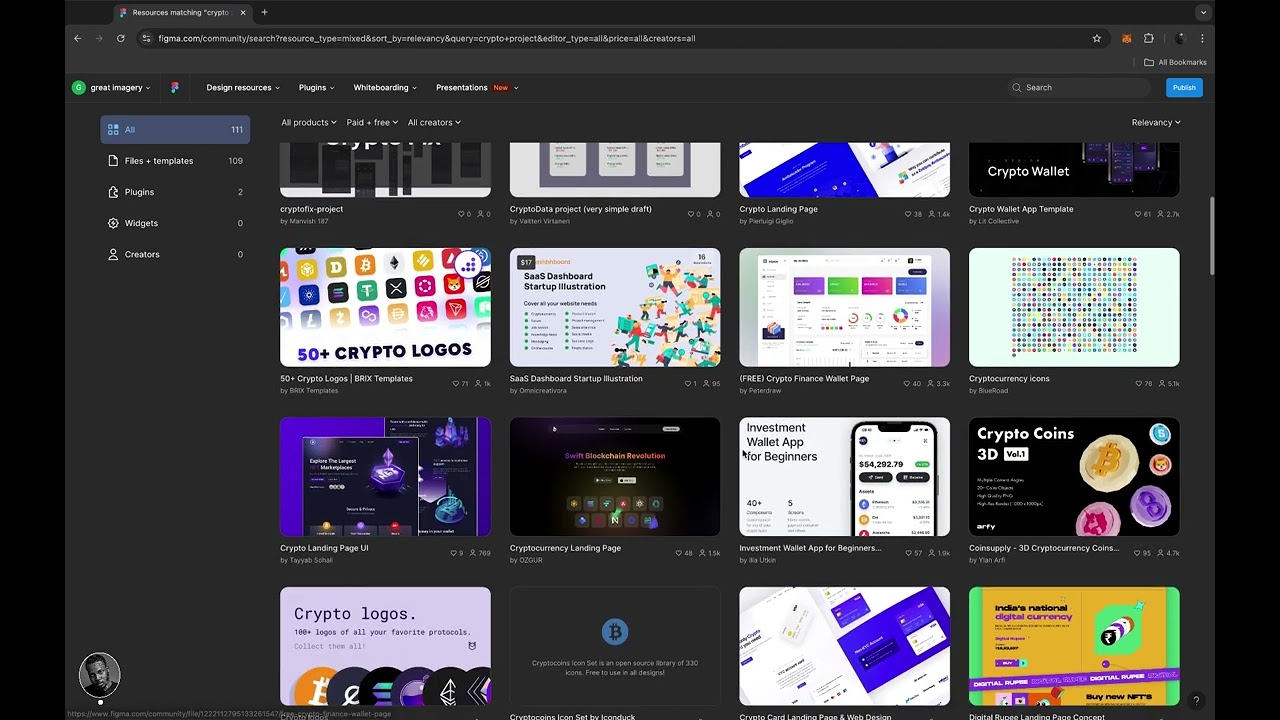Expand Whiteboarding menu
This screenshot has width=1280, height=720.
point(385,87)
